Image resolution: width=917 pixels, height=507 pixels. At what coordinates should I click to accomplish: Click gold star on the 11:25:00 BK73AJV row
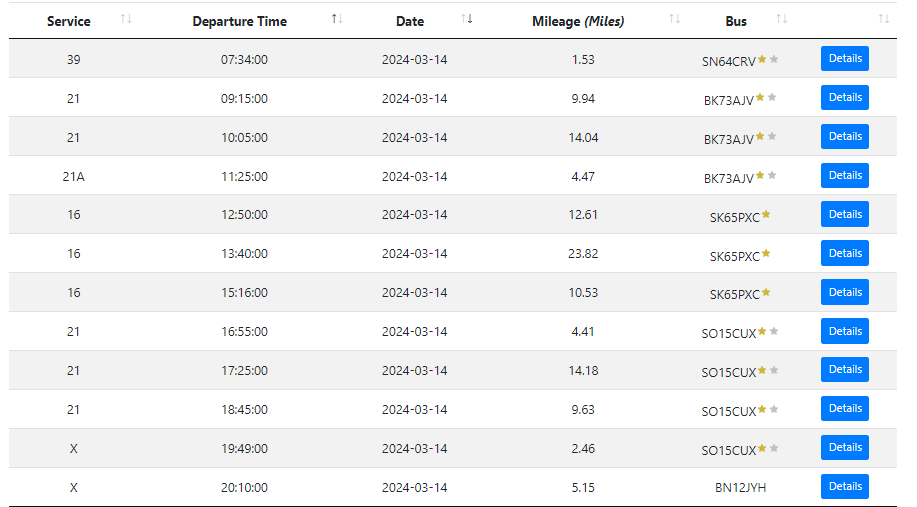pos(760,176)
